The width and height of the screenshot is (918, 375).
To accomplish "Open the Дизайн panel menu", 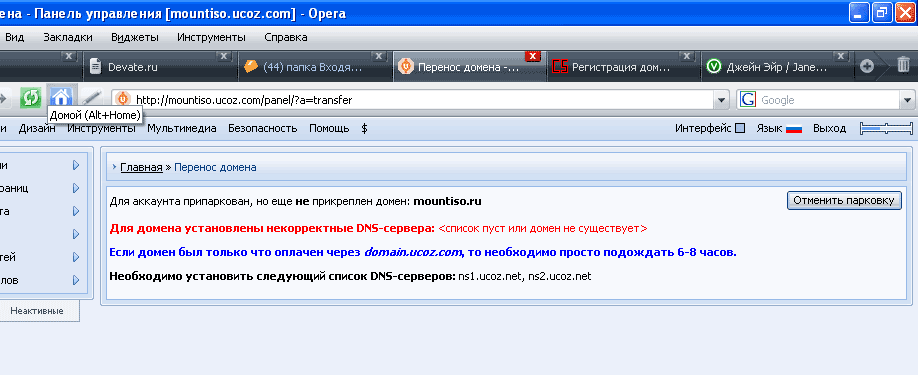I will pyautogui.click(x=37, y=129).
